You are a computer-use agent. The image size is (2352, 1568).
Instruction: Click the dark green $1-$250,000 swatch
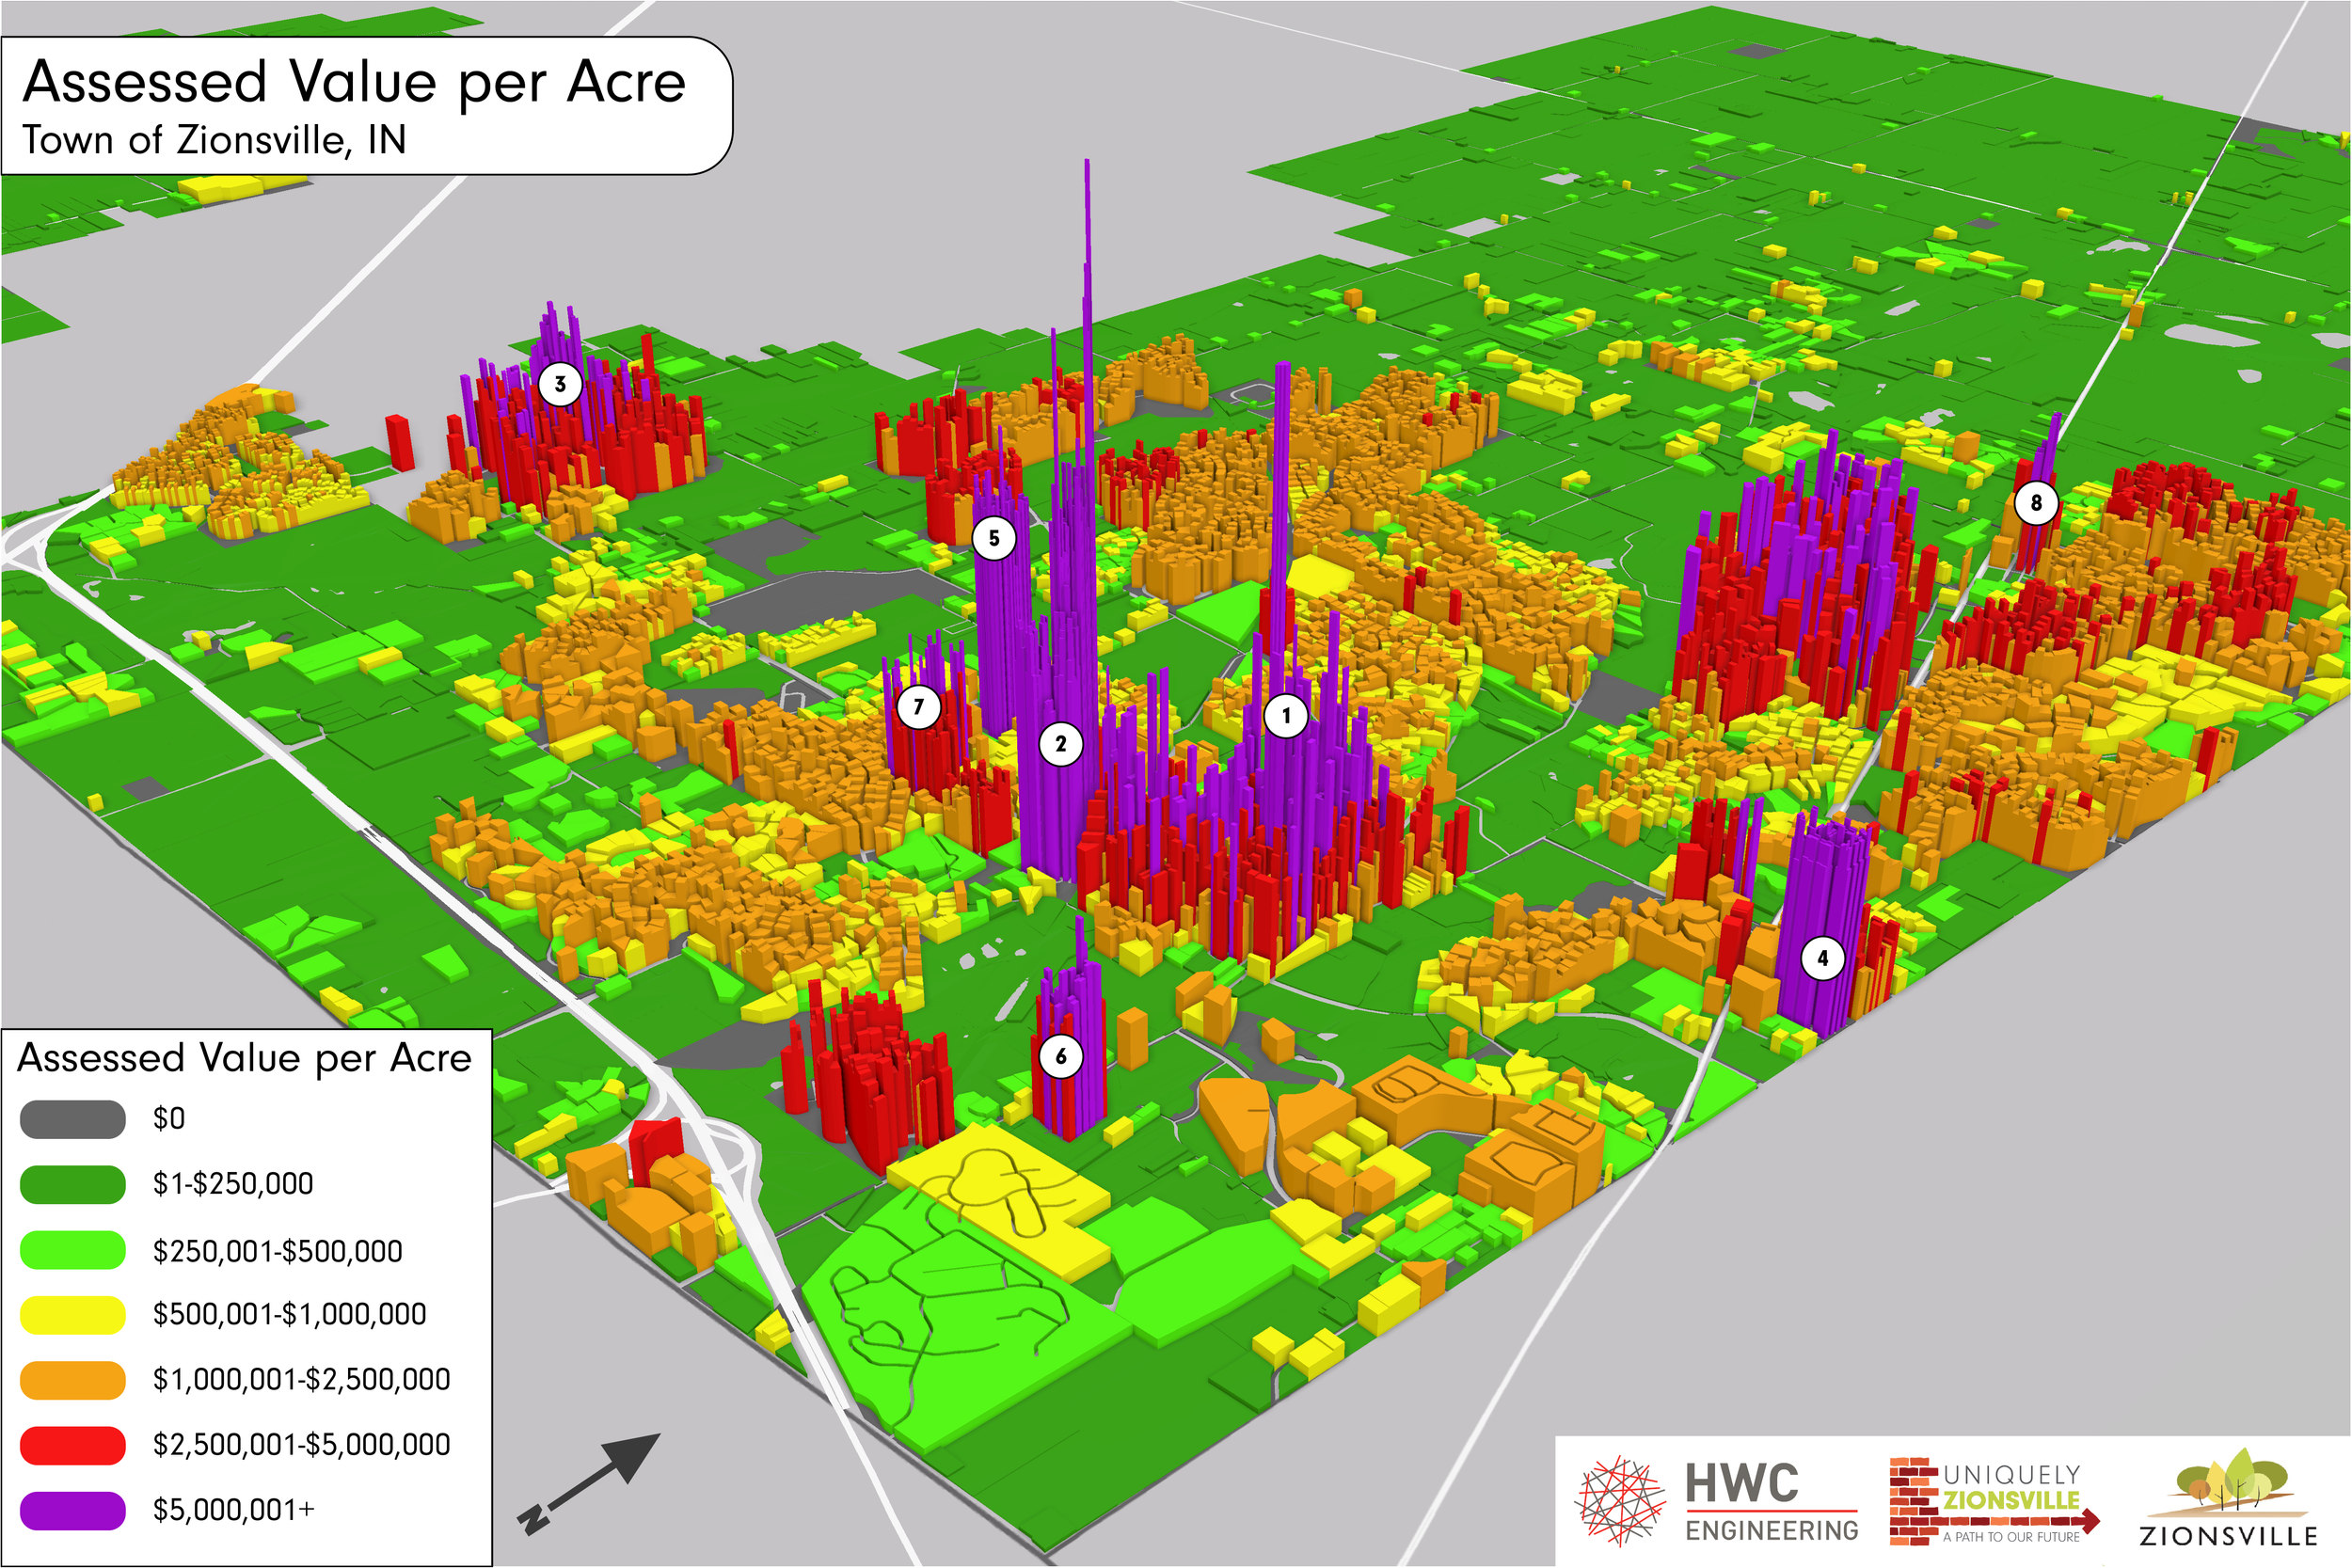click(x=73, y=1184)
